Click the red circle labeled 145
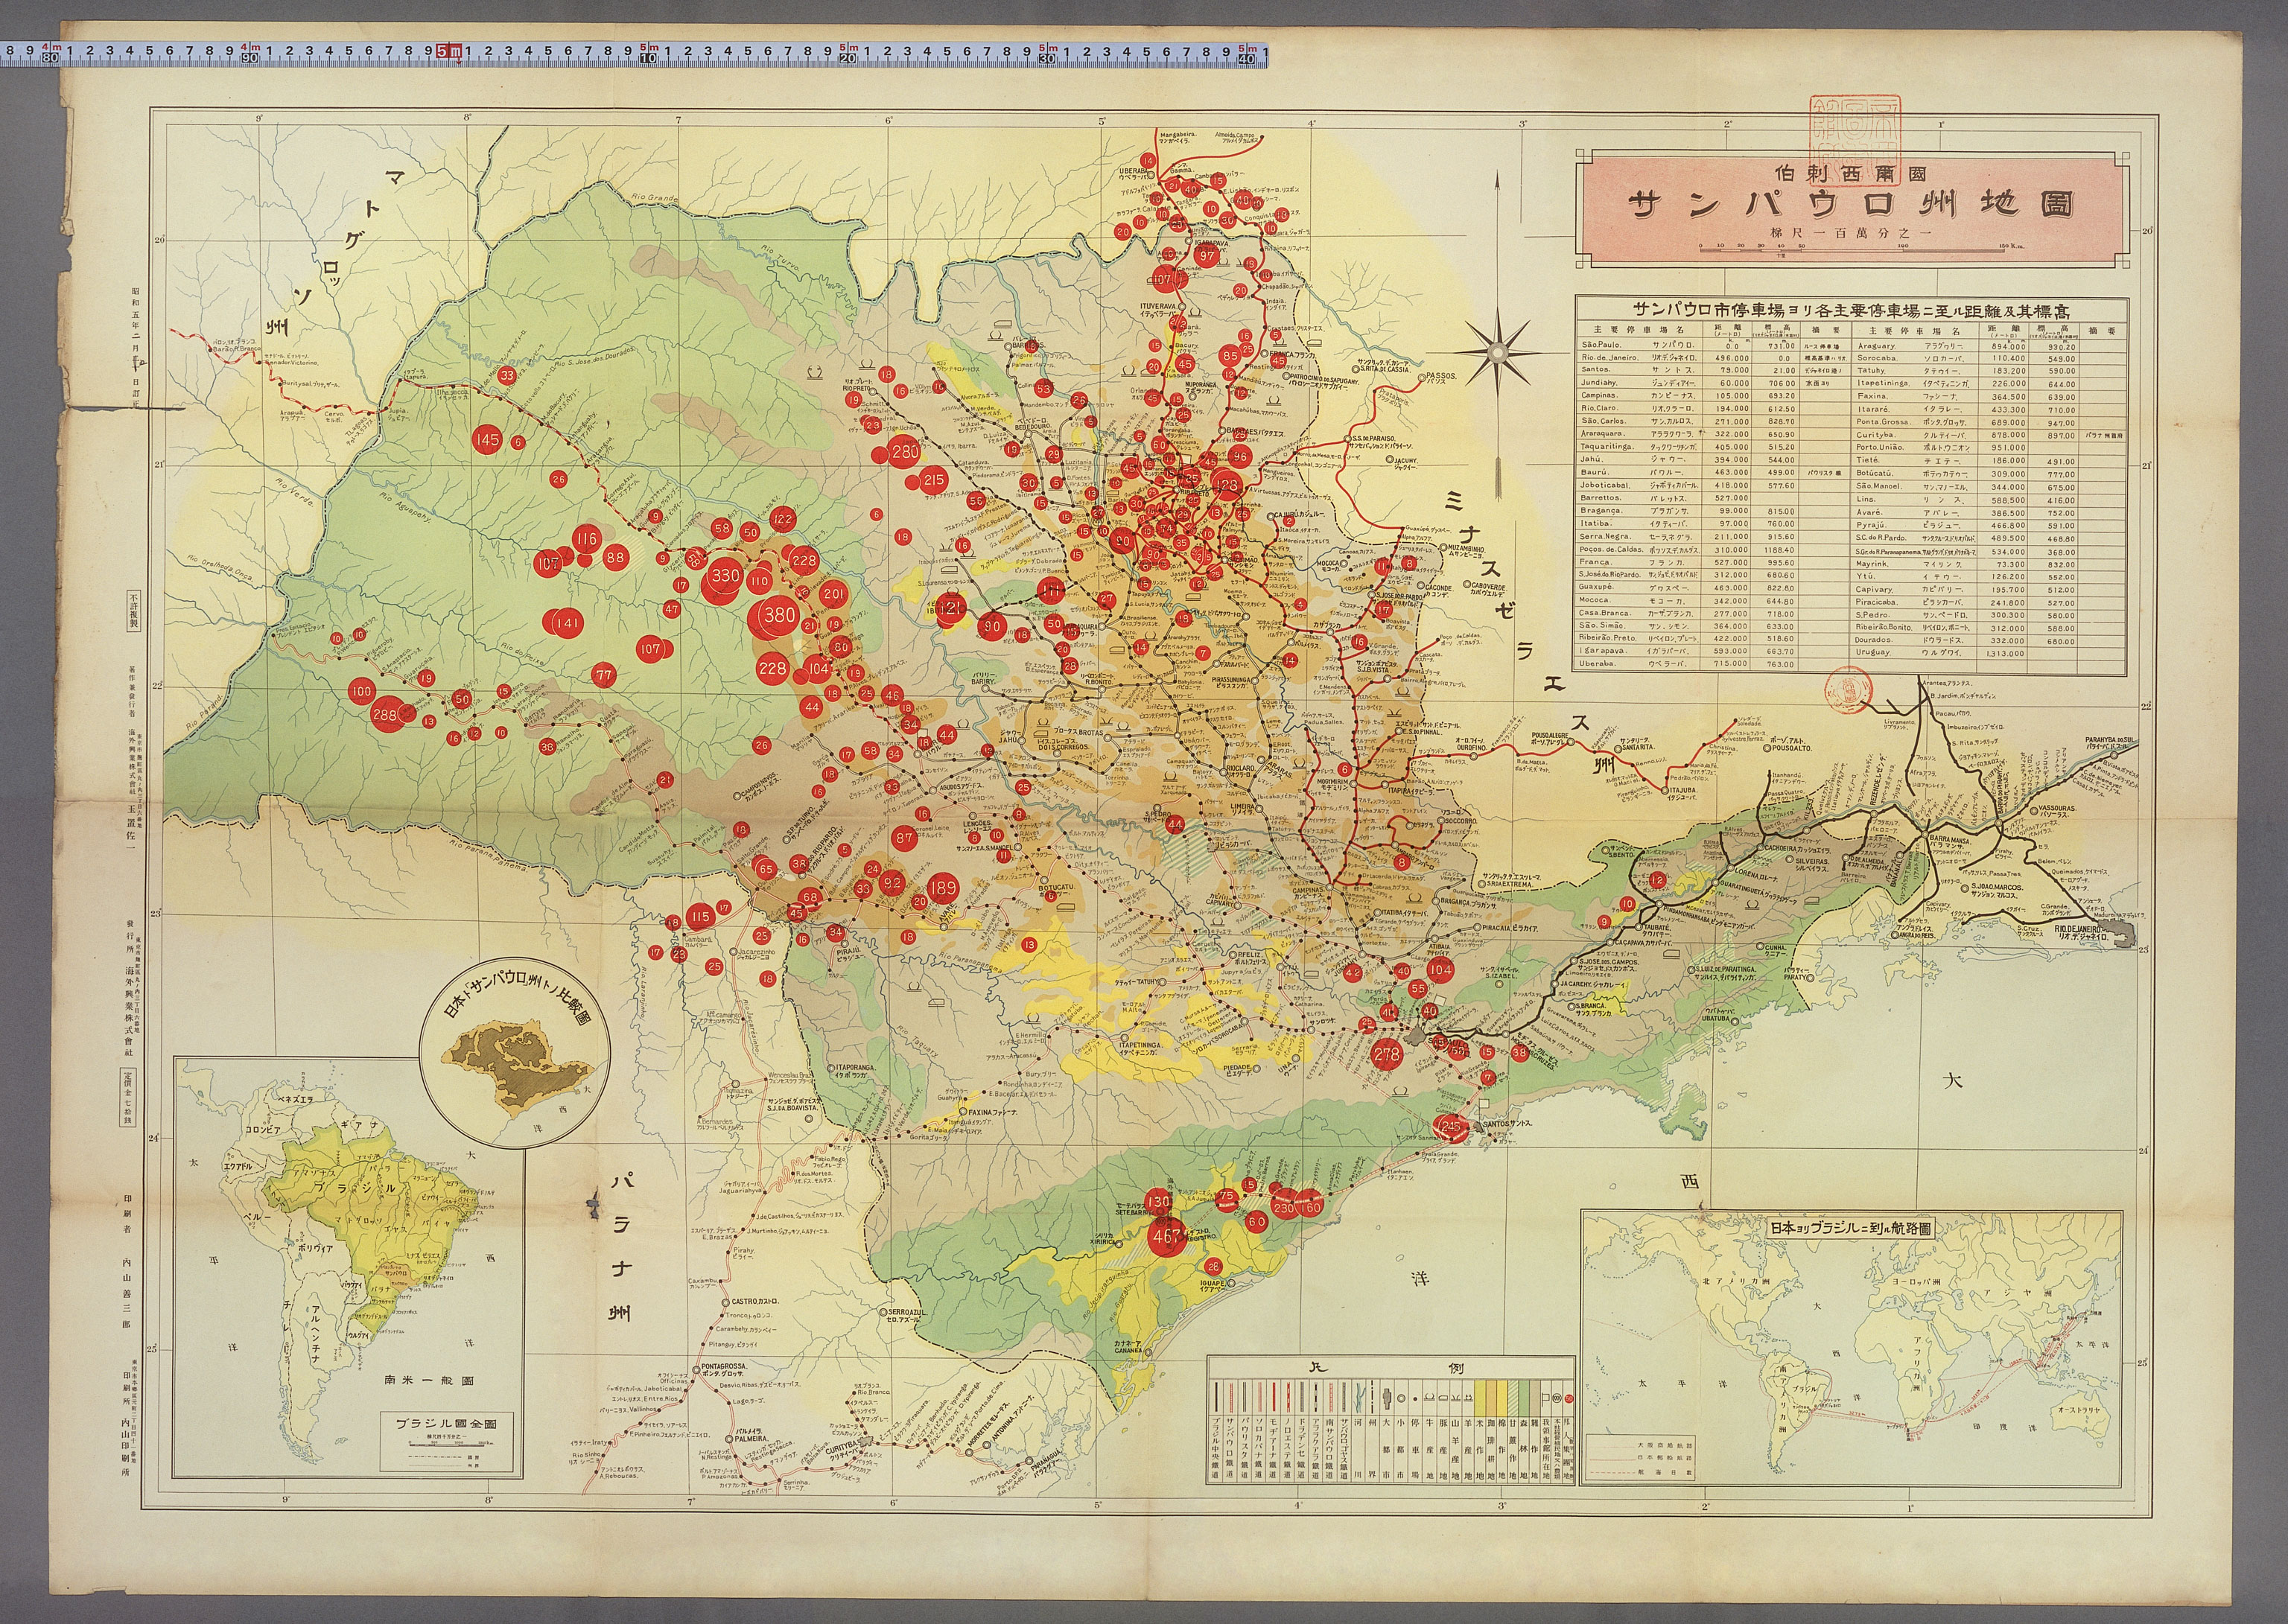 click(488, 440)
